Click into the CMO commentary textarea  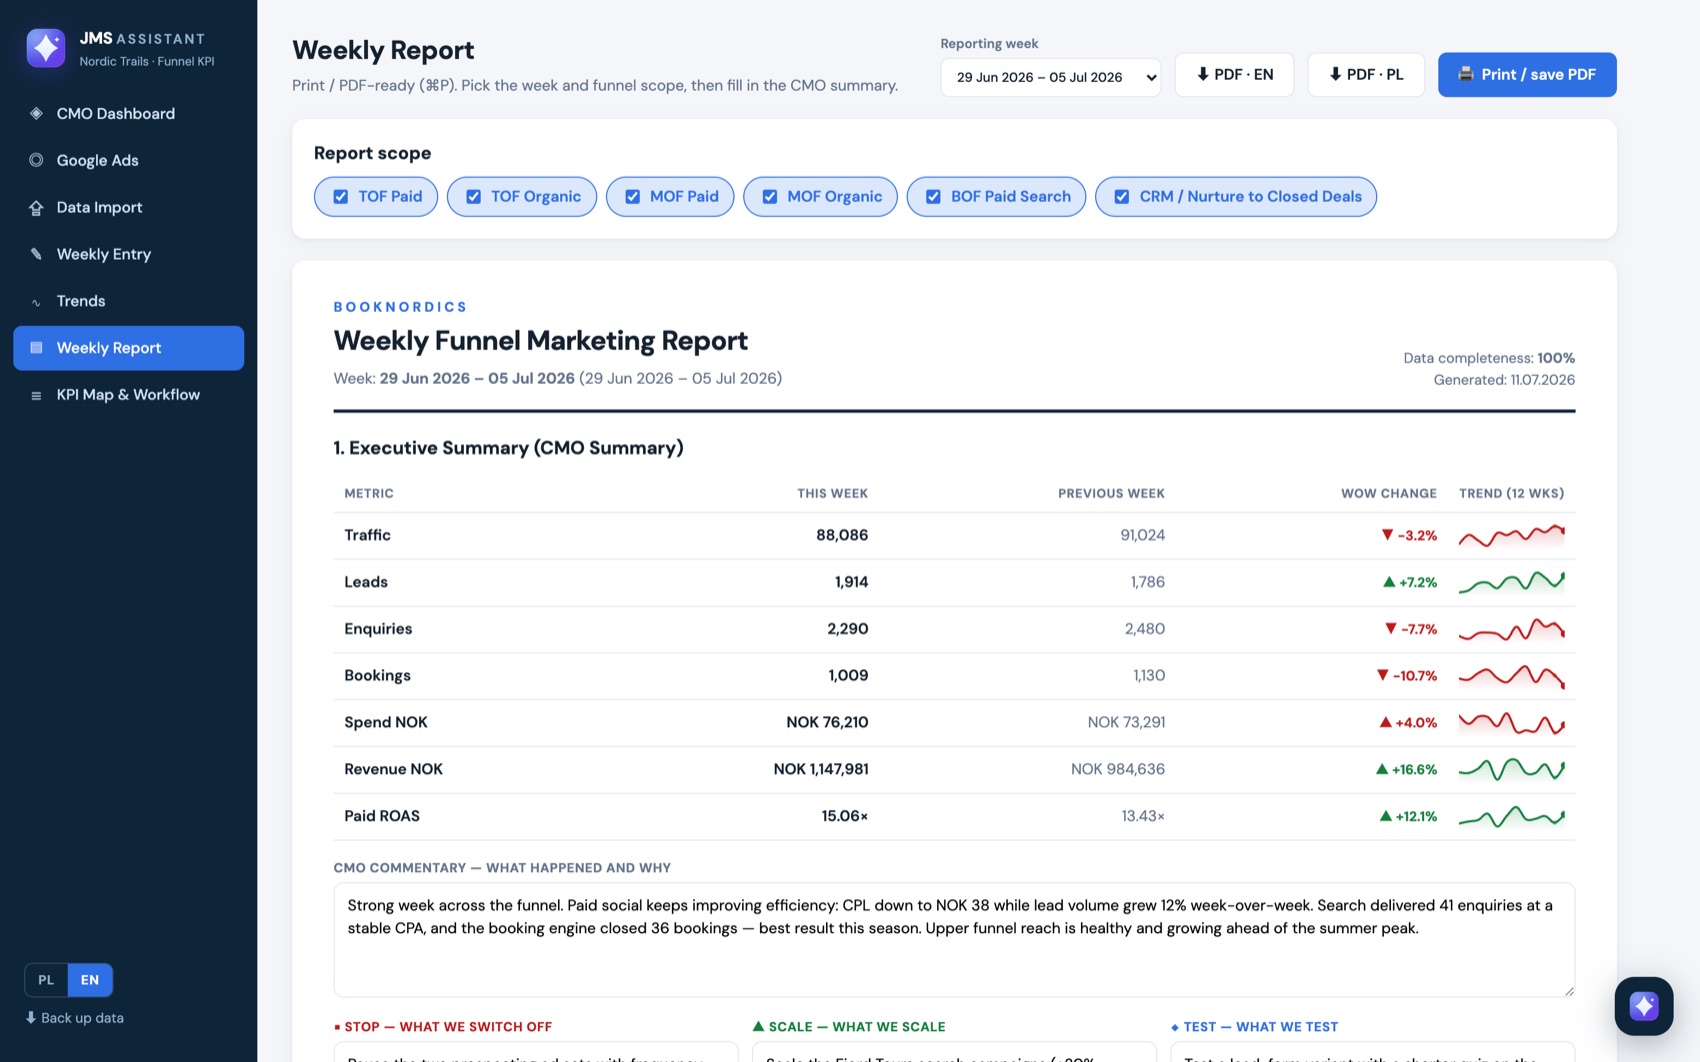tap(954, 939)
